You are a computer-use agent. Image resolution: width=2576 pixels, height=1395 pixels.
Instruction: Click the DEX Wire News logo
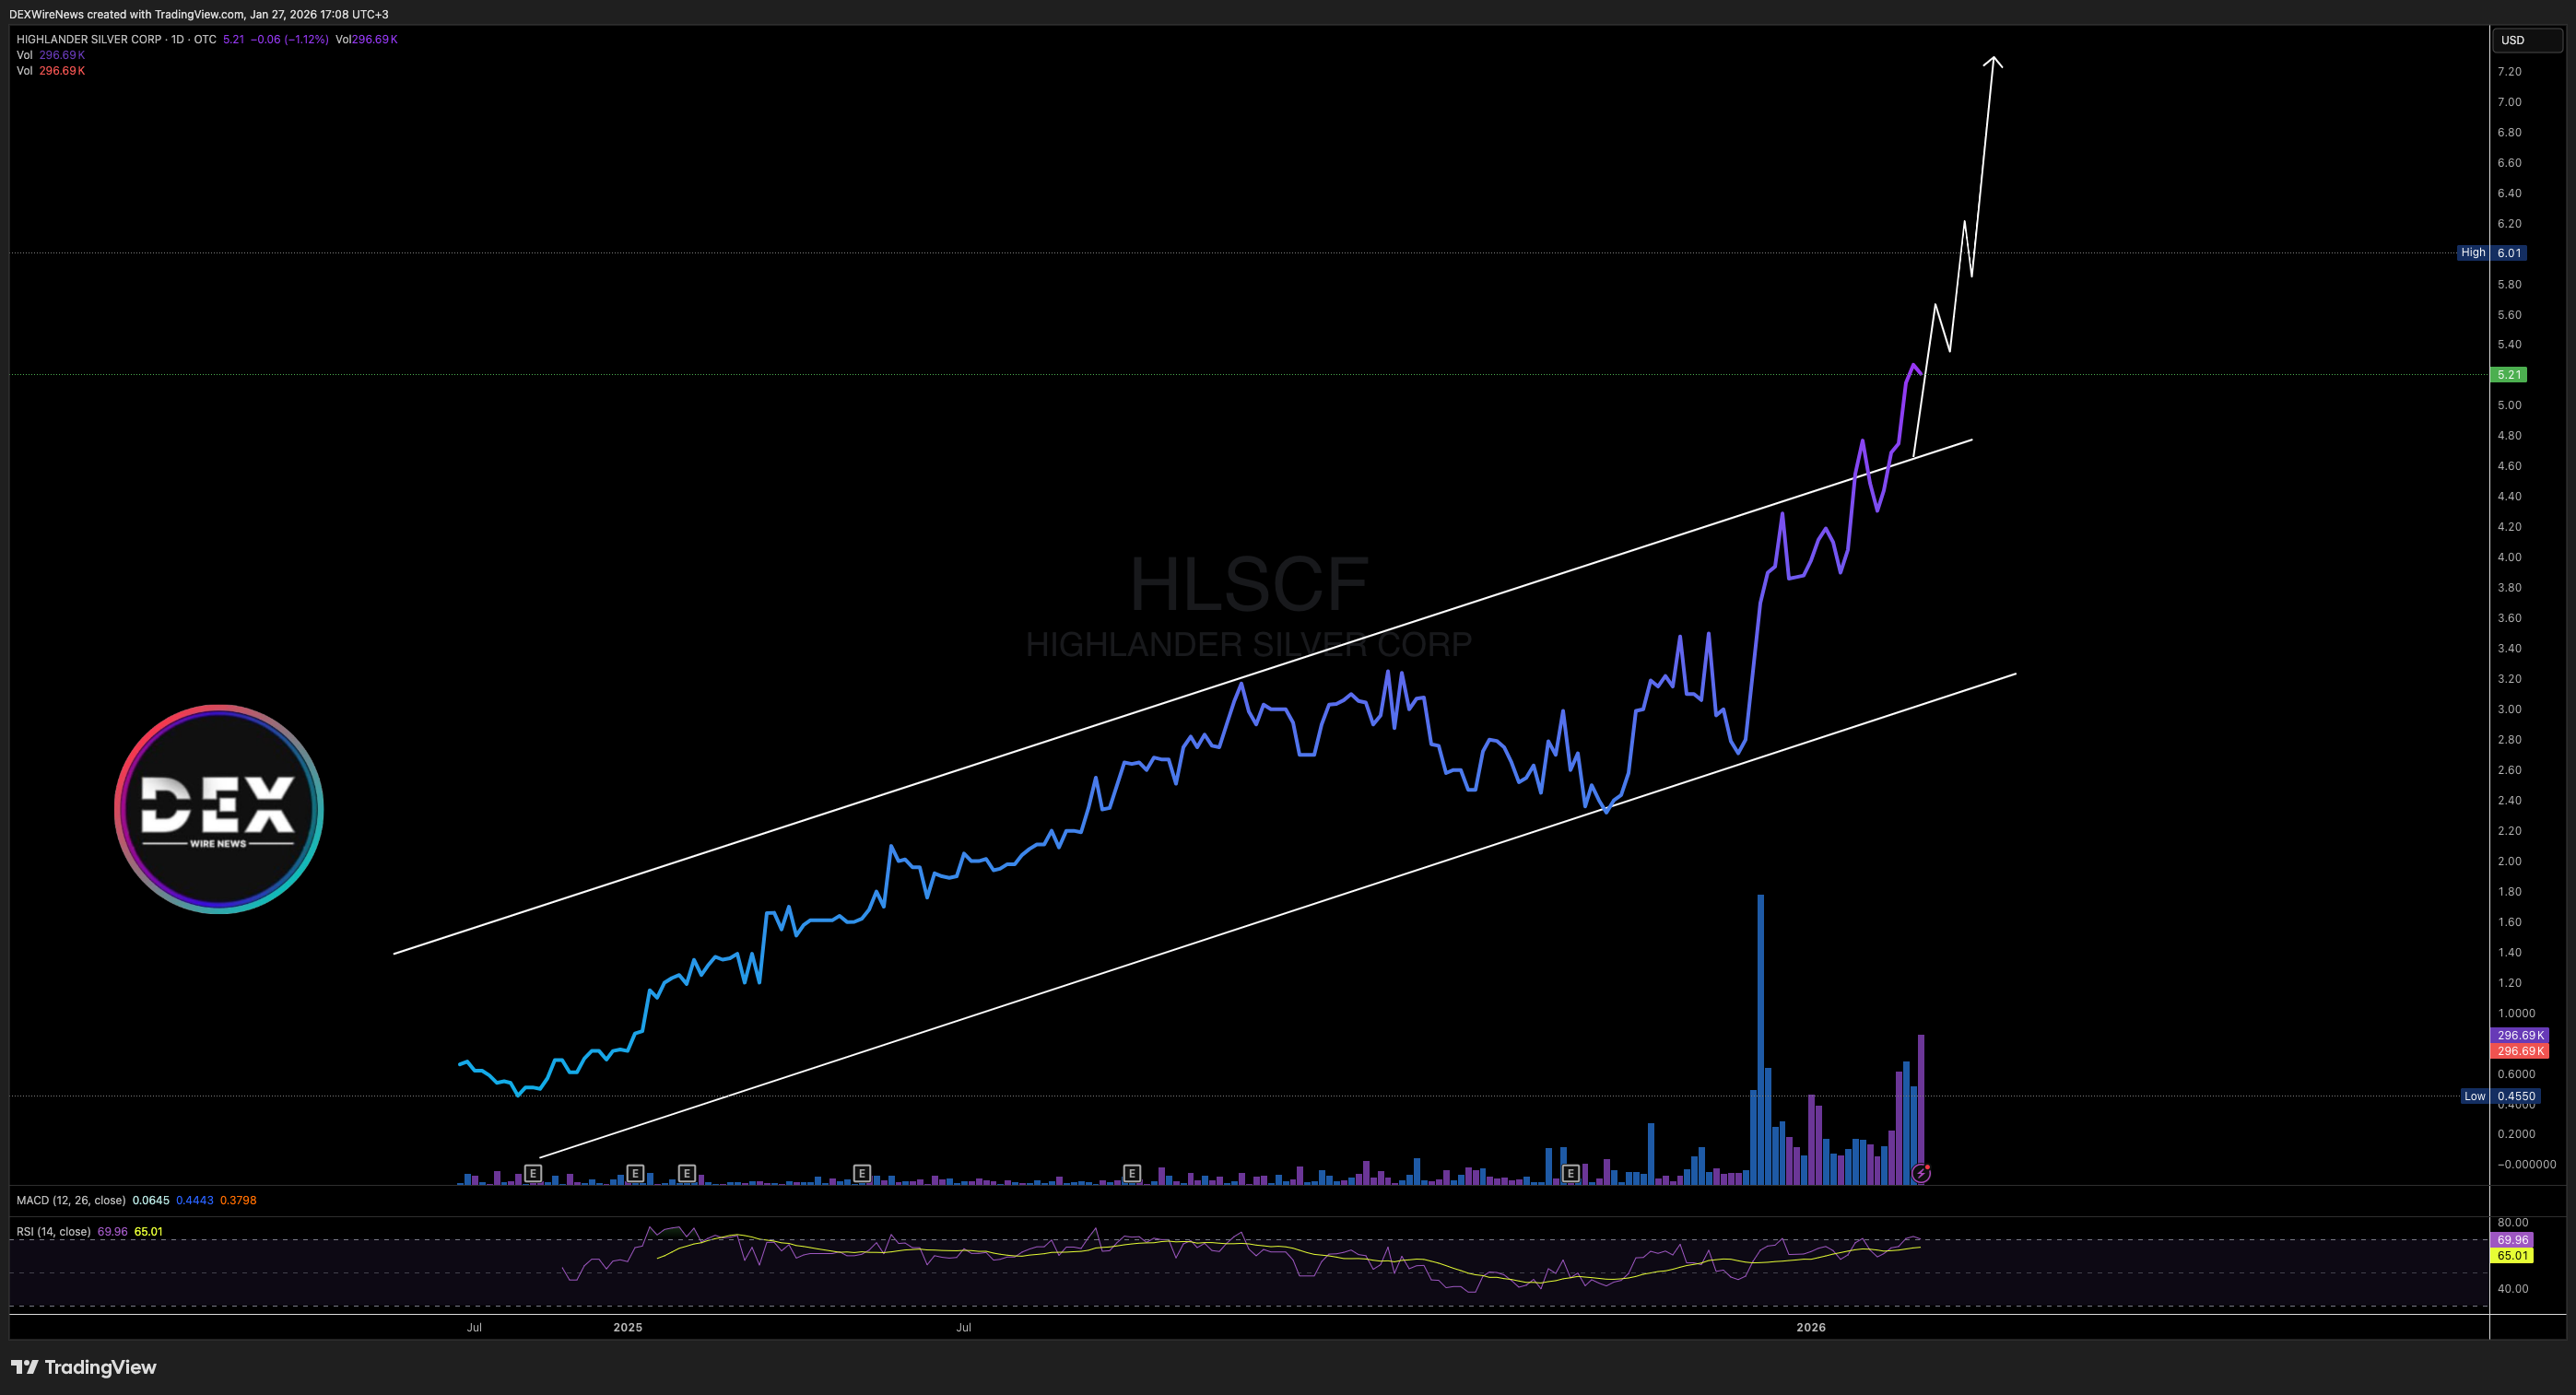point(218,808)
